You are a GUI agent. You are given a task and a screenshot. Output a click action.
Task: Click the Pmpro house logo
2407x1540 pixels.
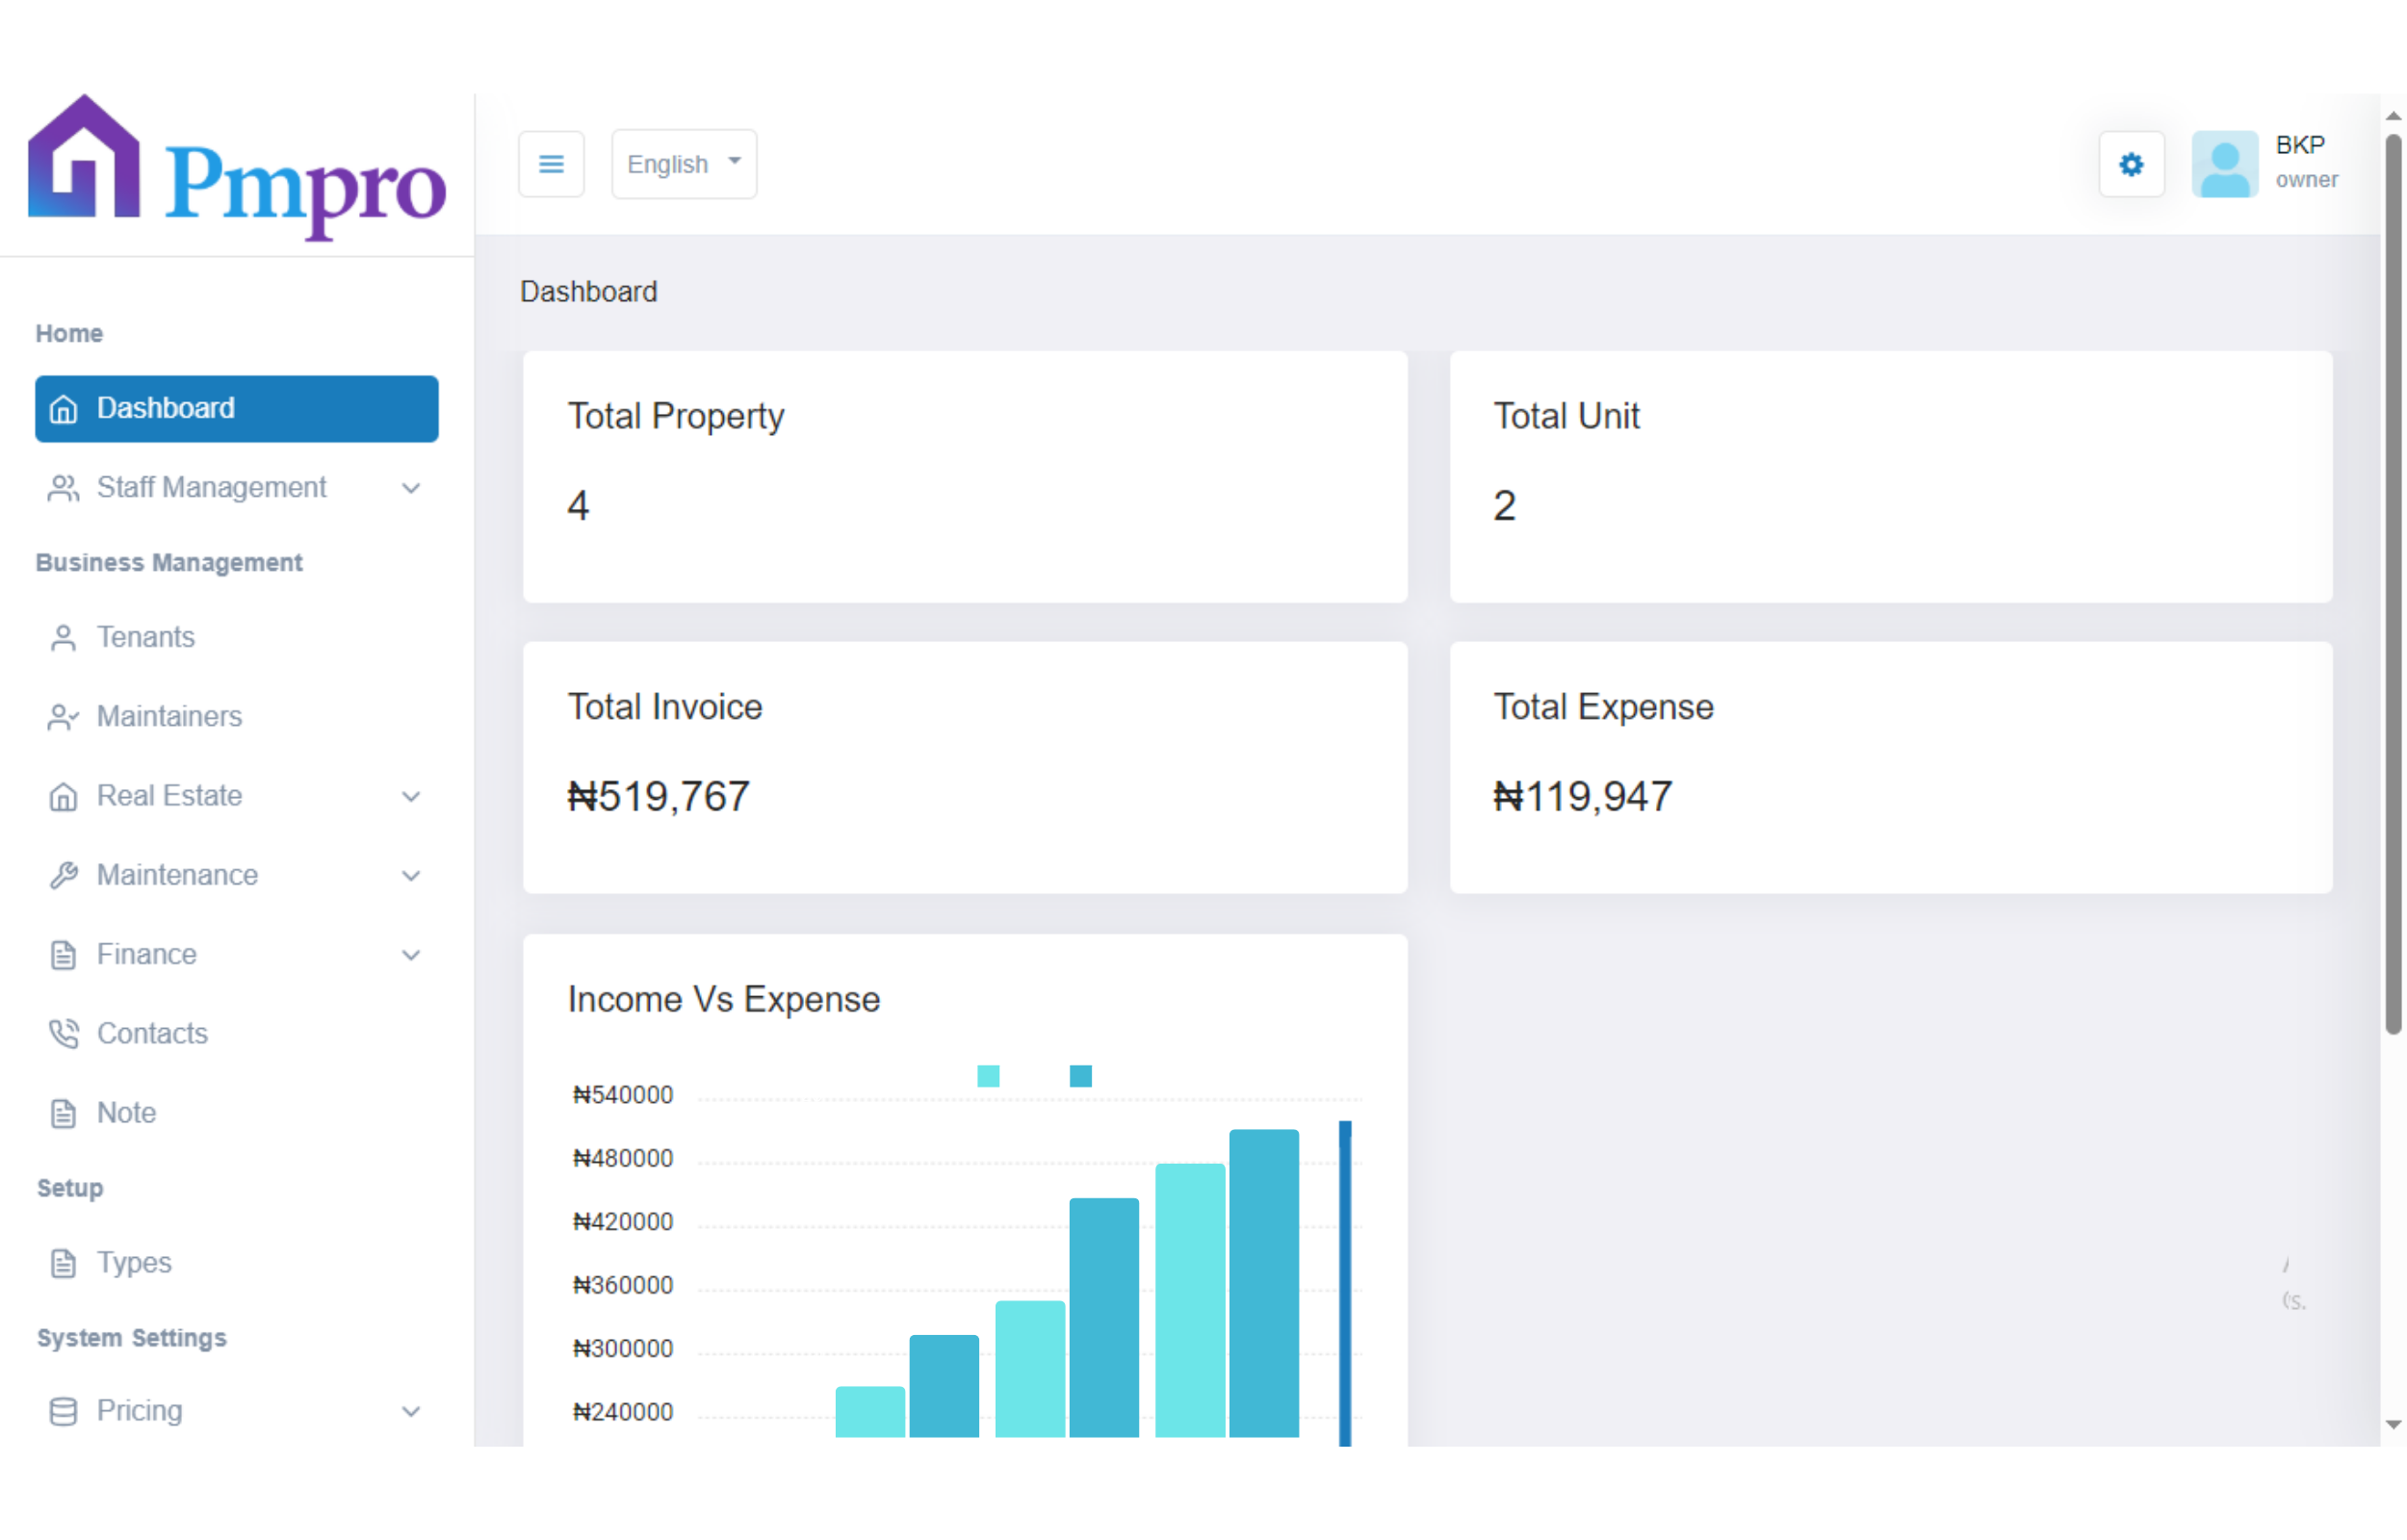click(x=84, y=158)
